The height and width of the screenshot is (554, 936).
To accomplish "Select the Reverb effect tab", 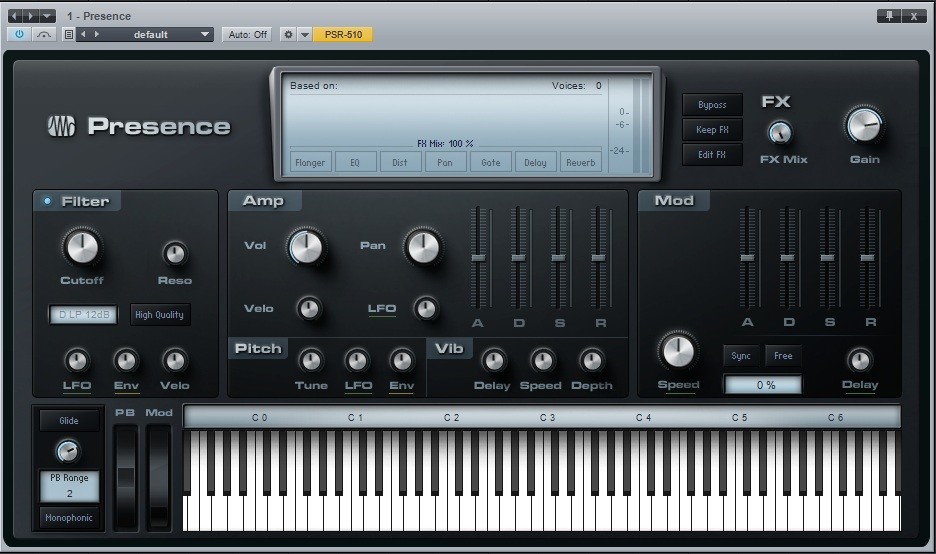I will pos(581,162).
